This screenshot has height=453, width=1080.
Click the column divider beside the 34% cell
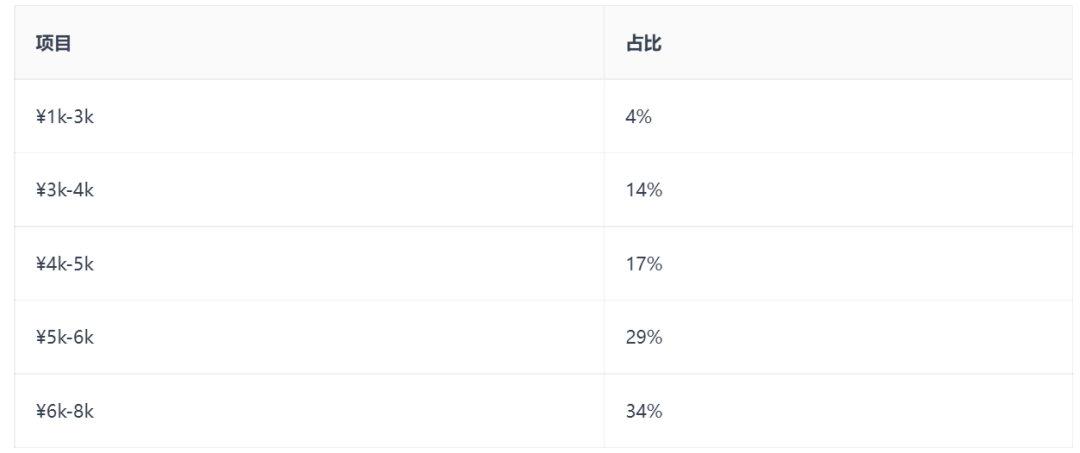point(604,411)
